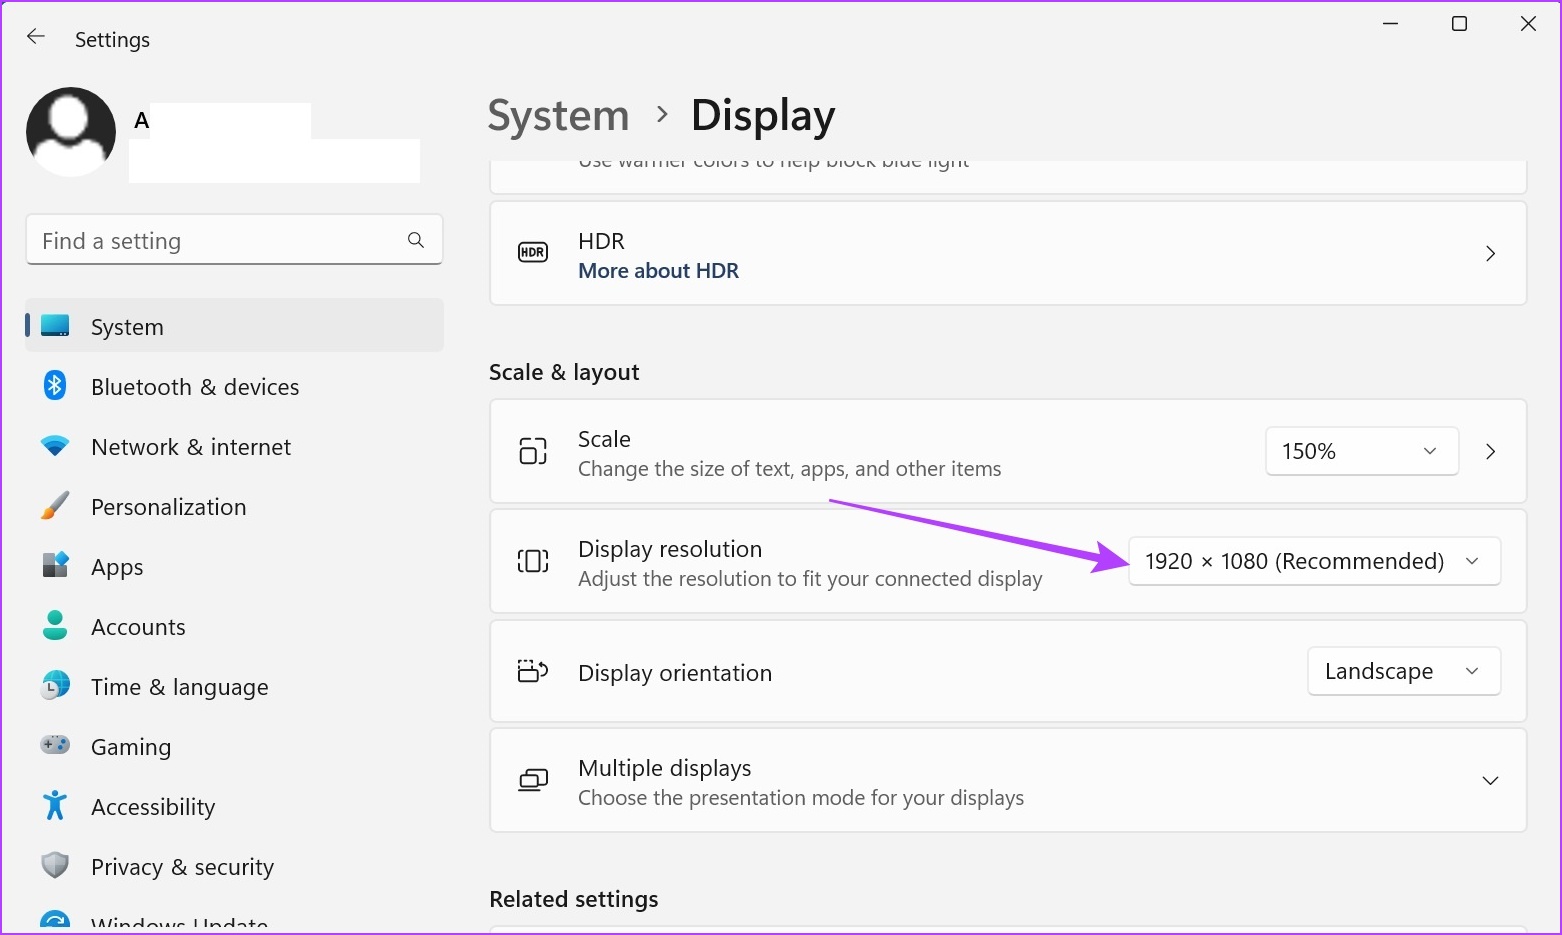Click the More about HDR link
The height and width of the screenshot is (935, 1562).
658,271
